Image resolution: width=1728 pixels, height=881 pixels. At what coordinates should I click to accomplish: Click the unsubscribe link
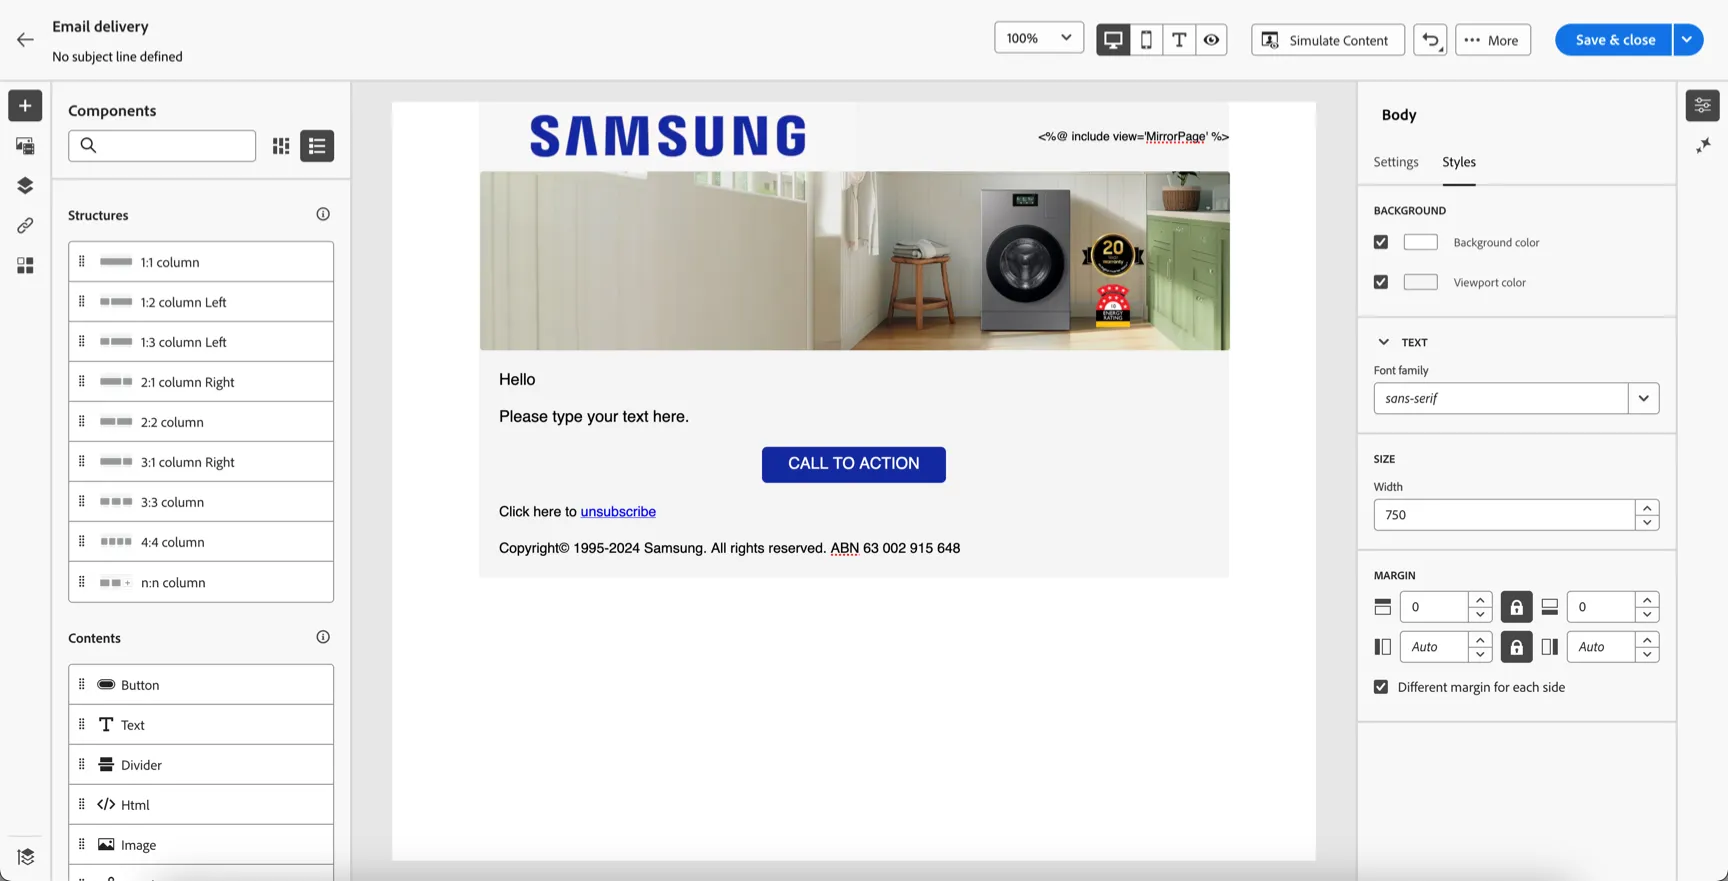(618, 512)
